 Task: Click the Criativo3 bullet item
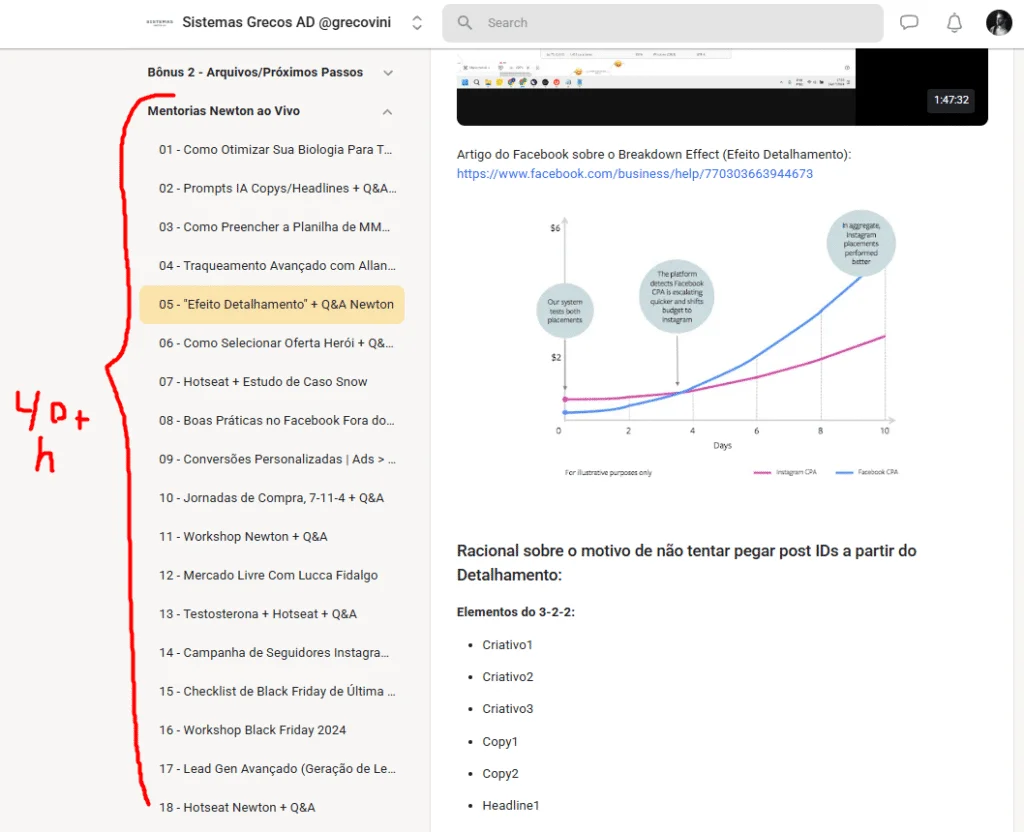[x=507, y=709]
